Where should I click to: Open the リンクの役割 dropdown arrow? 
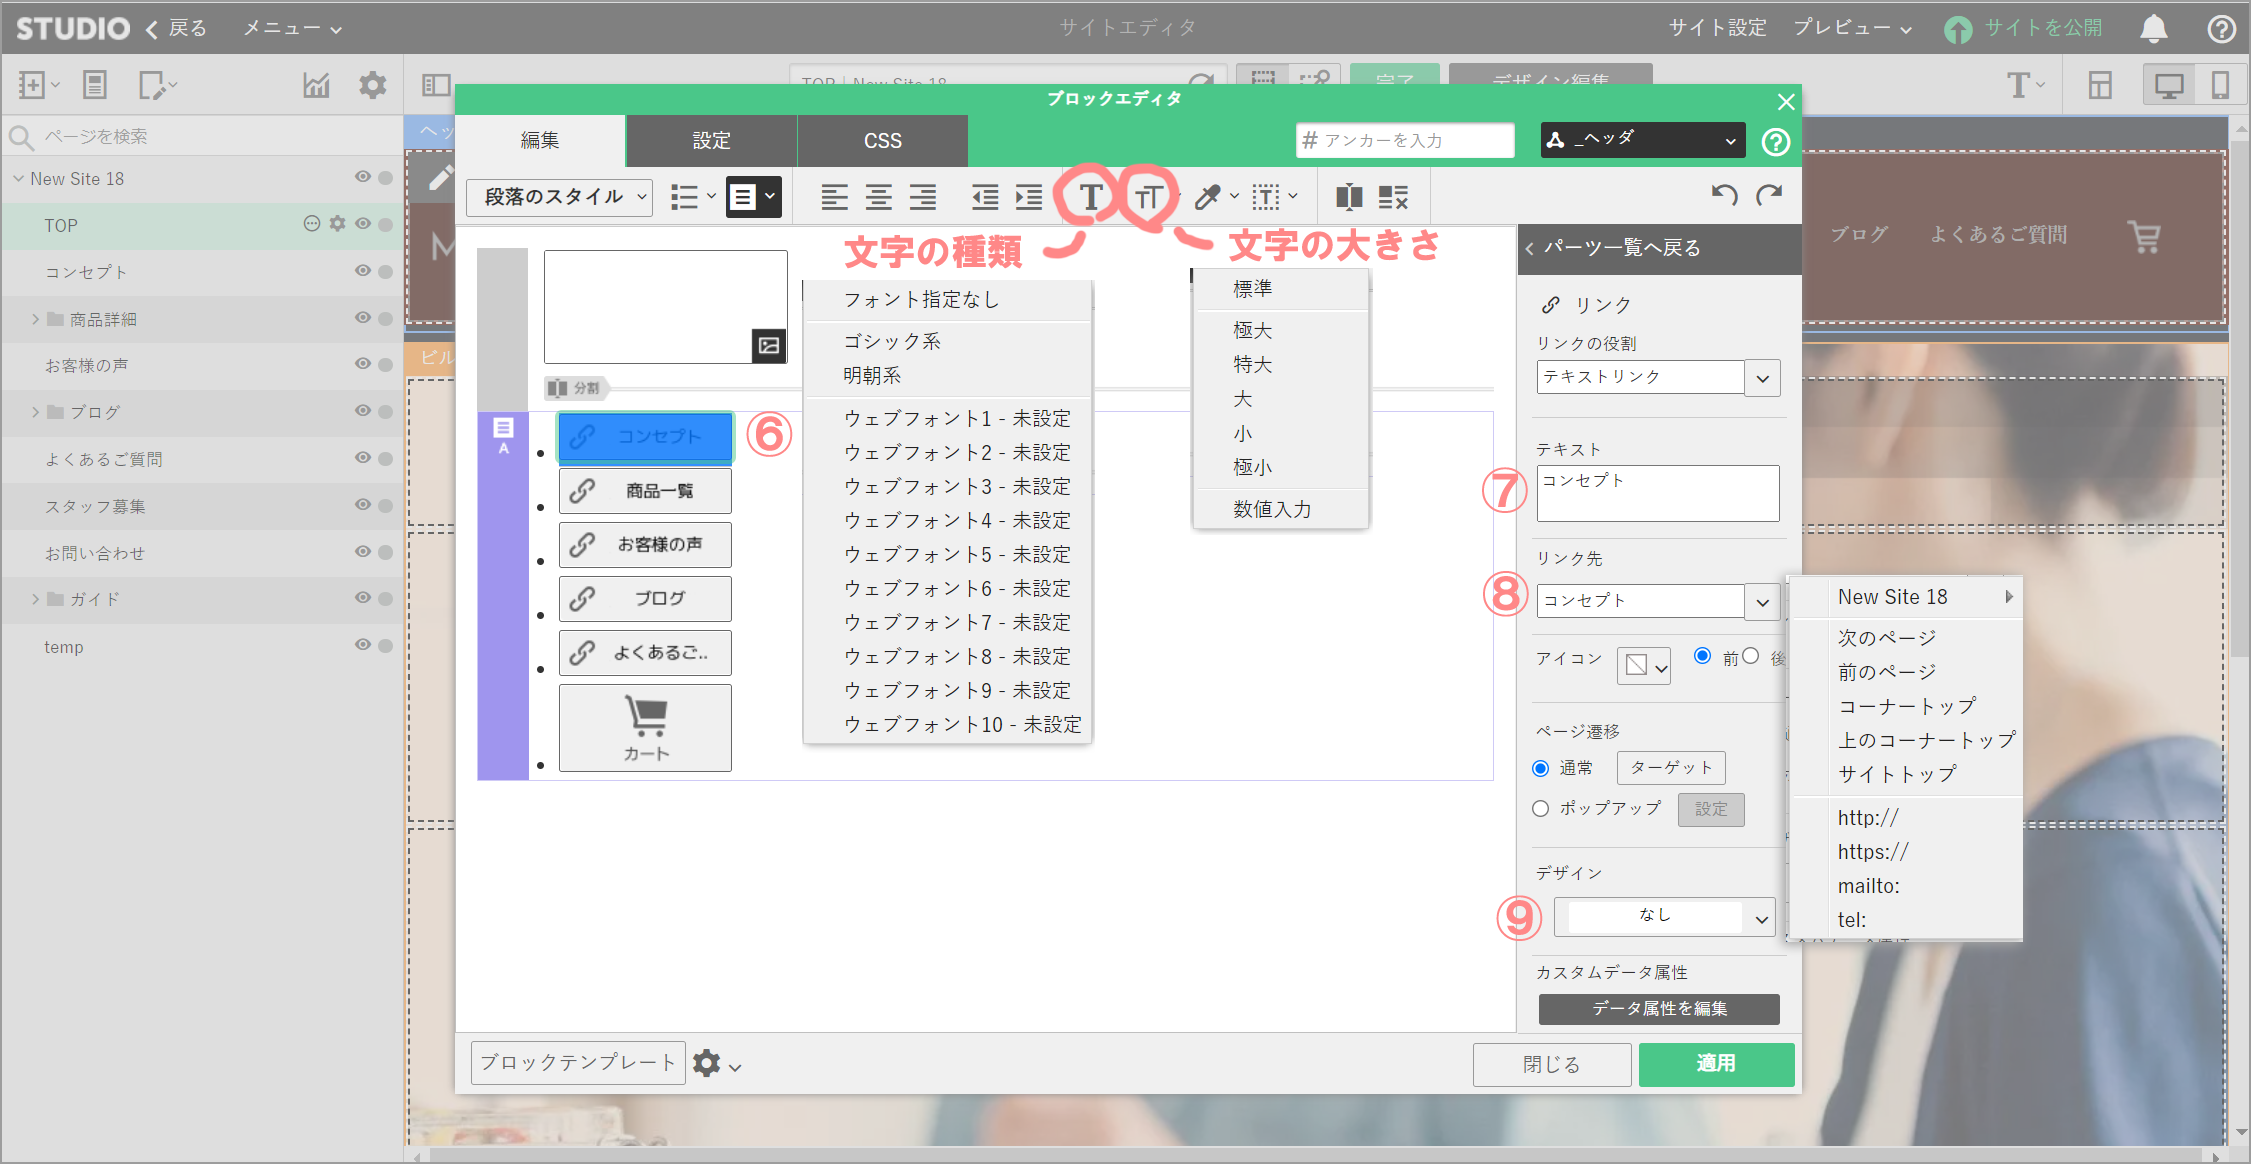tap(1762, 378)
